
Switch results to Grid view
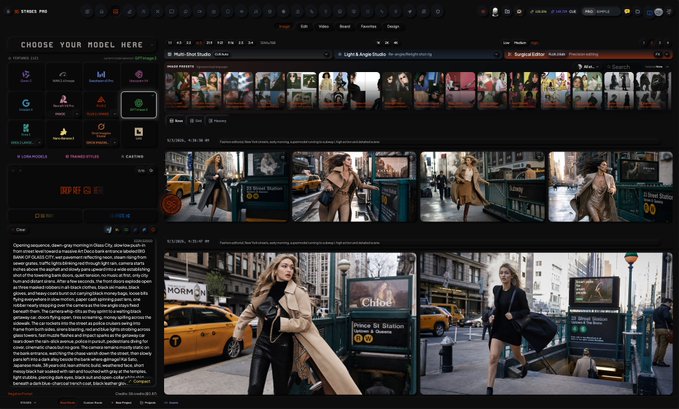point(196,121)
